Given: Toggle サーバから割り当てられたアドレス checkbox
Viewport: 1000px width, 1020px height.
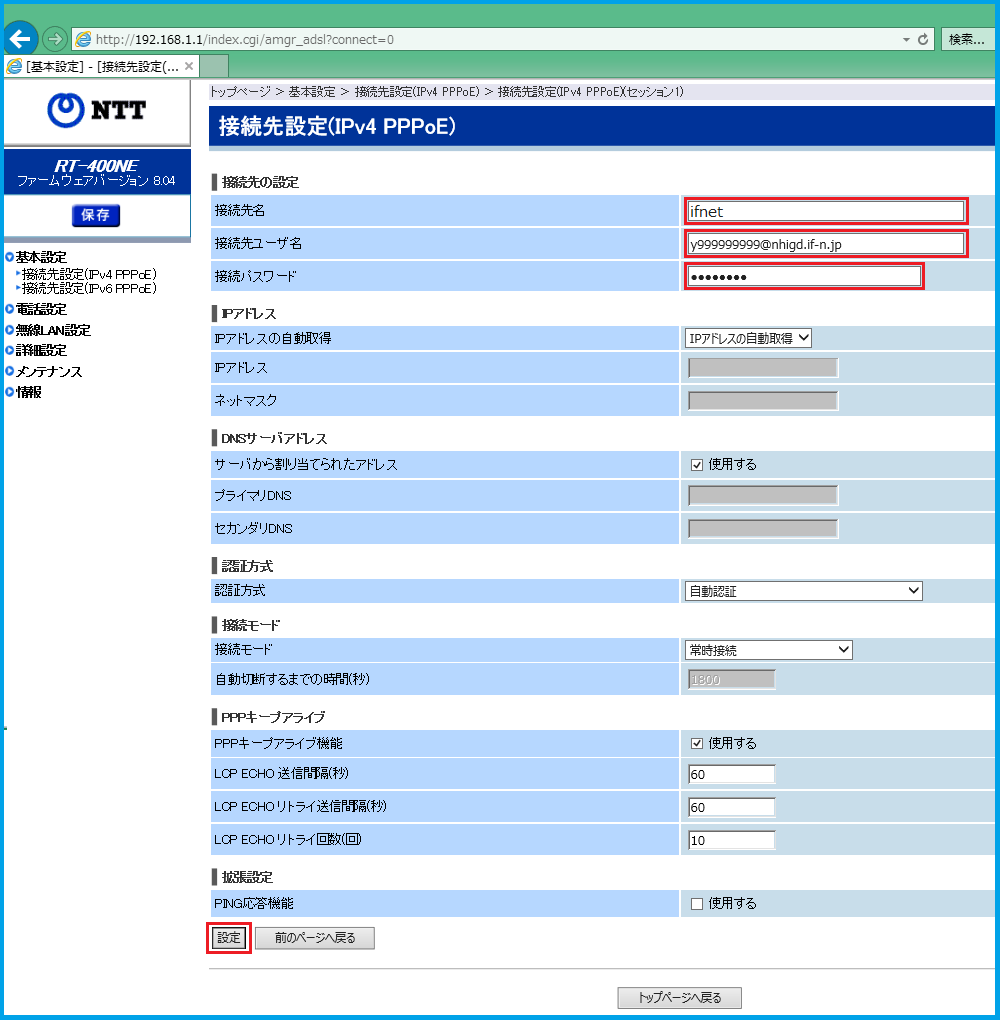Looking at the screenshot, I should pos(697,464).
